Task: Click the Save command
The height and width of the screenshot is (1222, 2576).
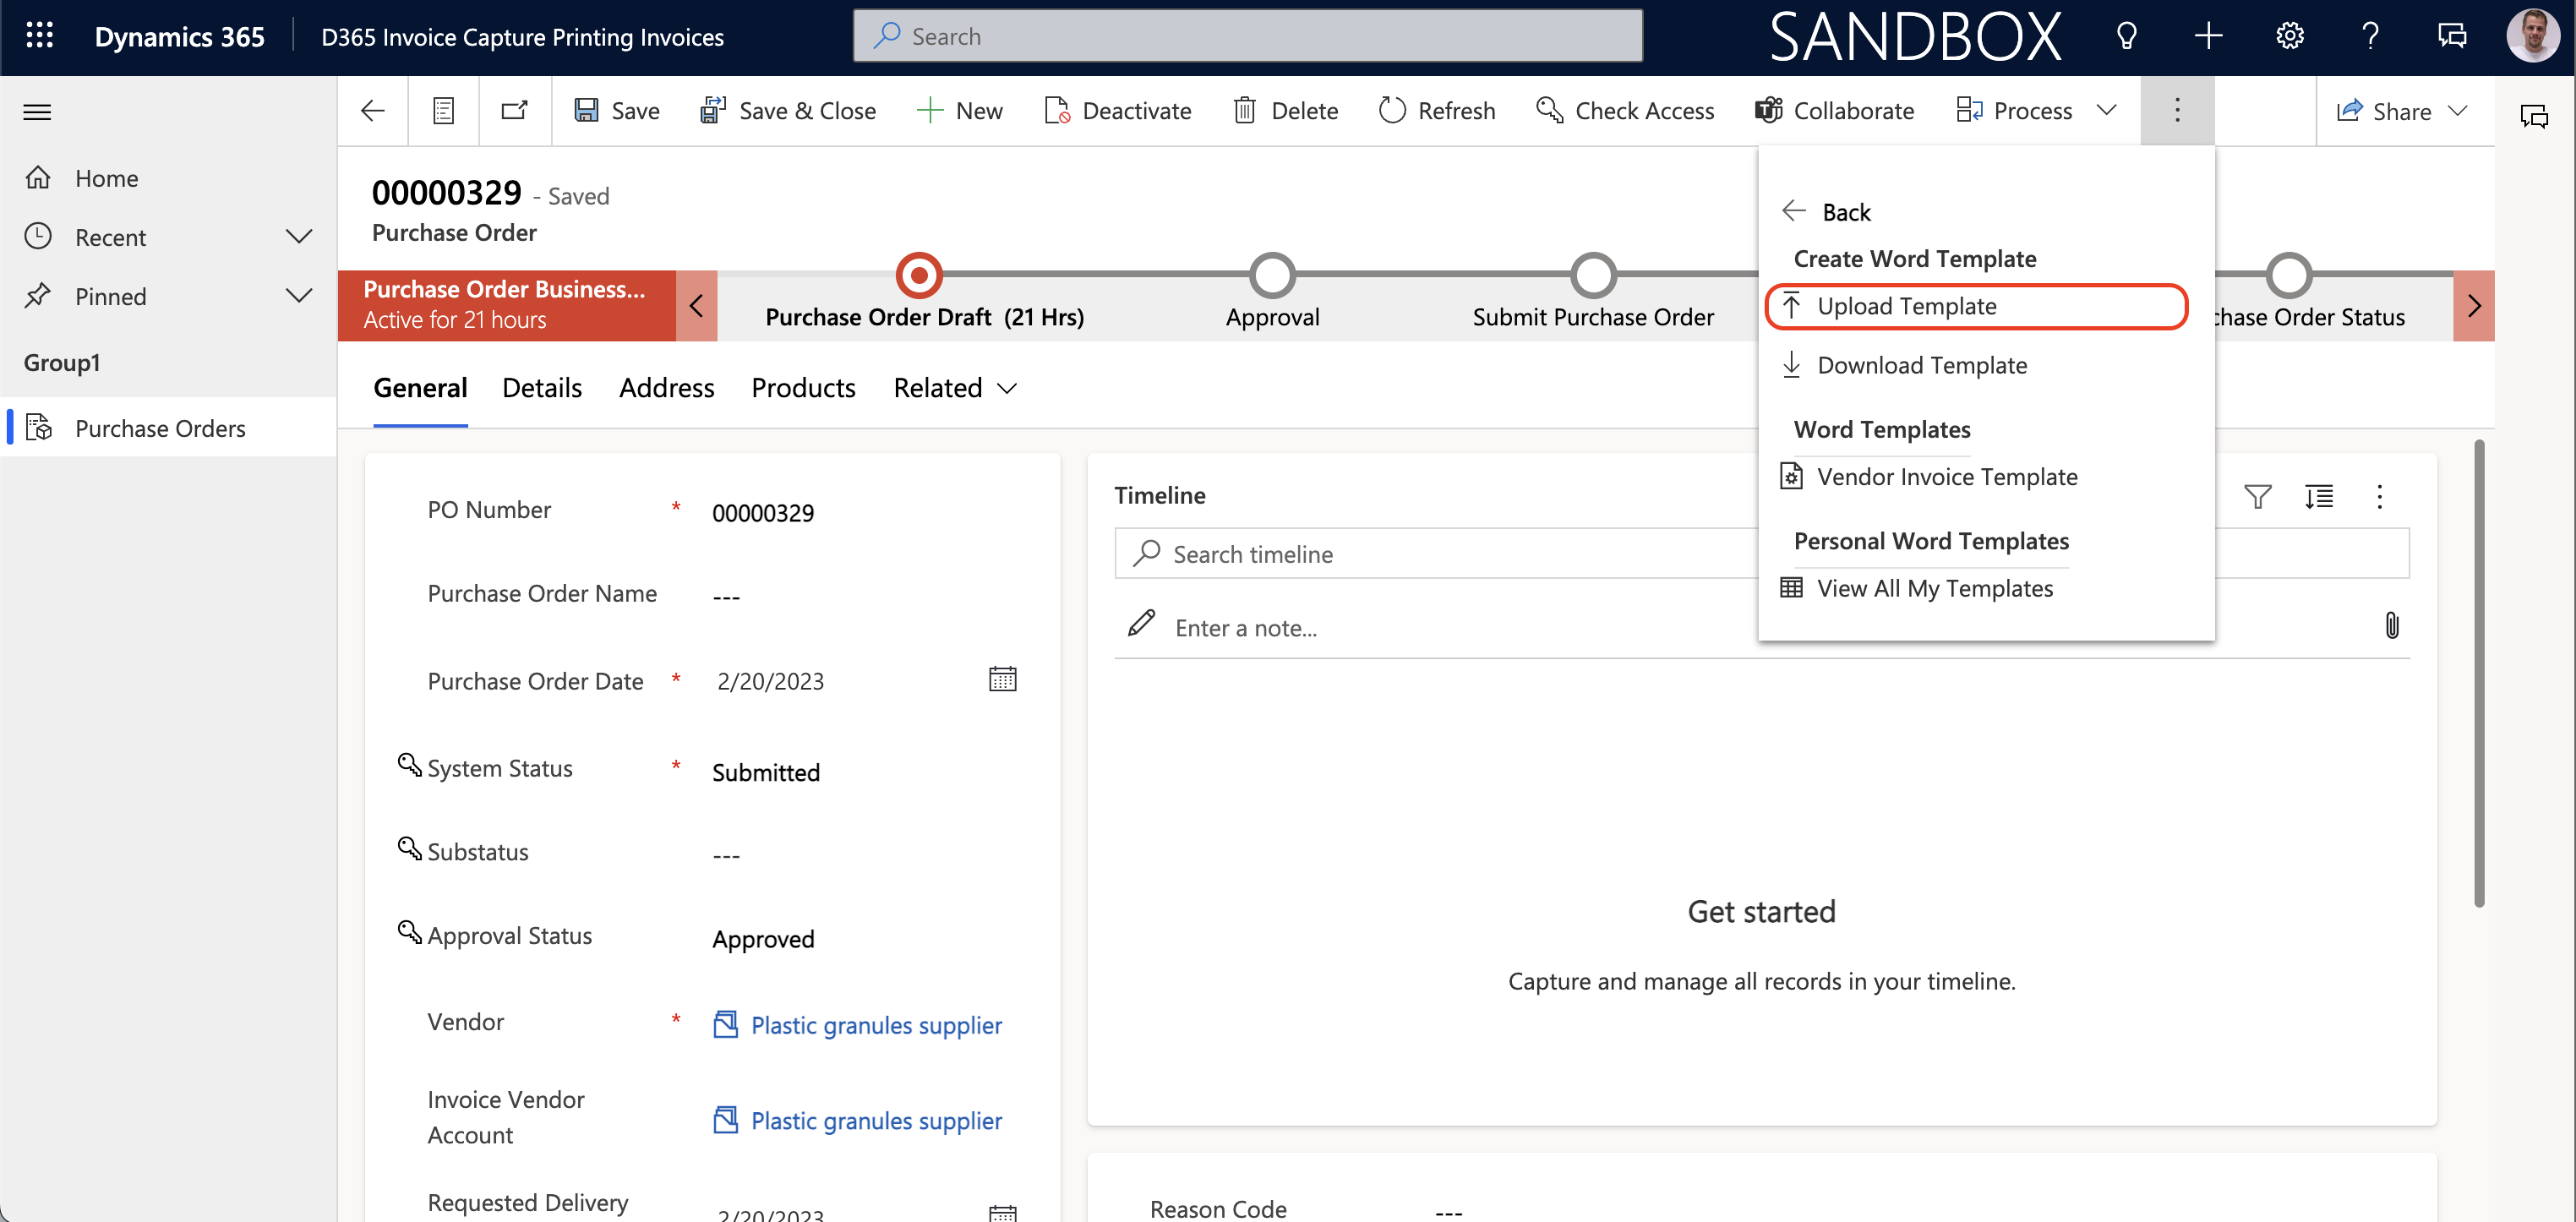Action: point(616,111)
